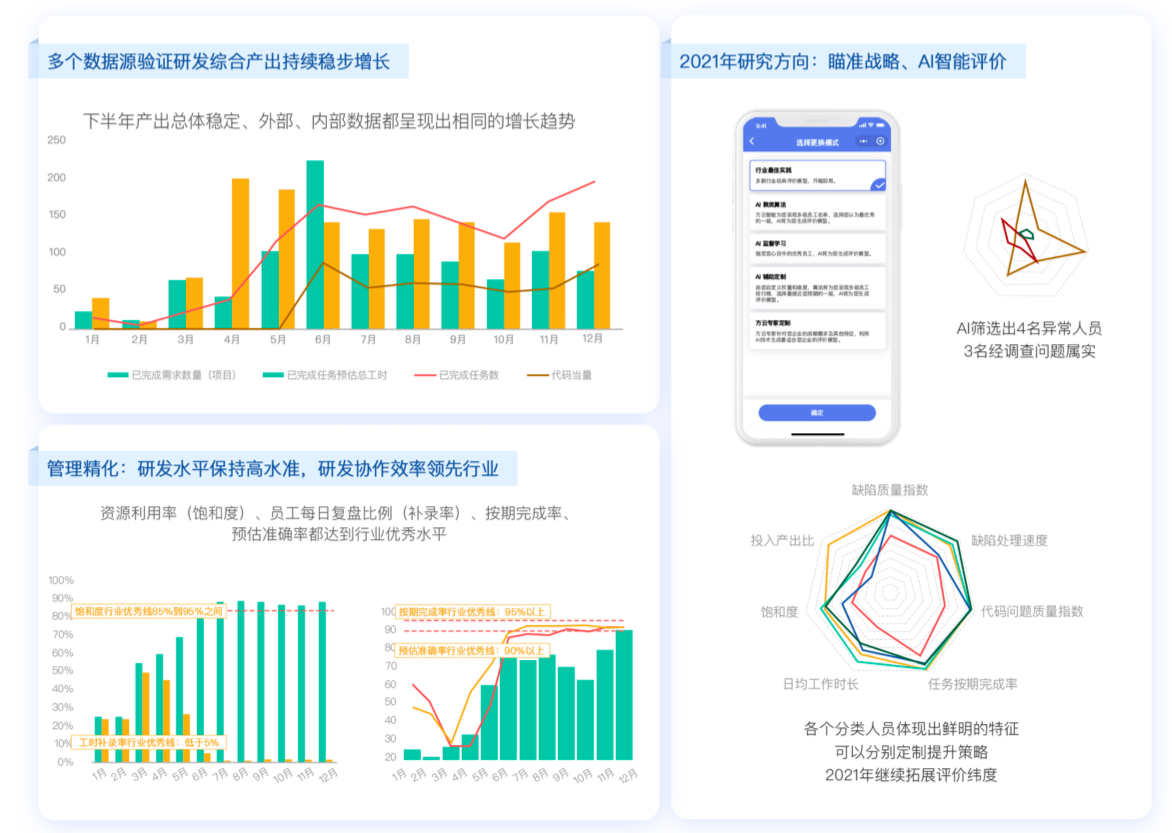Click the 12月 axis label in top chart
This screenshot has width=1172, height=833.
pos(593,339)
